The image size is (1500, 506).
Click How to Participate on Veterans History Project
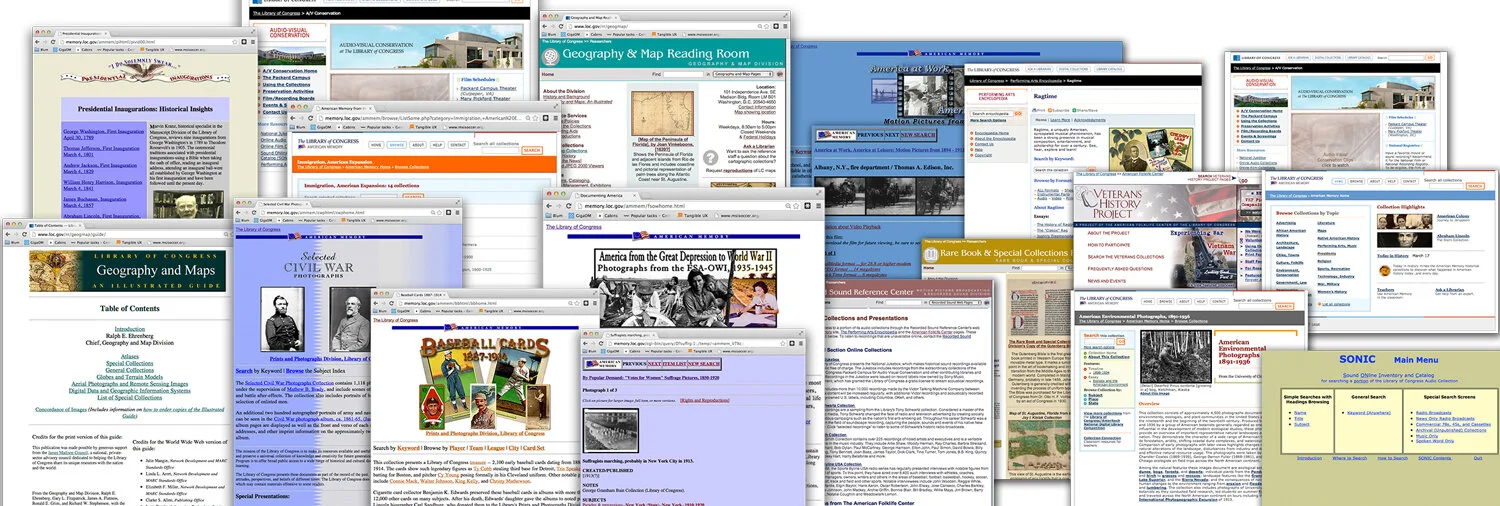[x=1109, y=244]
